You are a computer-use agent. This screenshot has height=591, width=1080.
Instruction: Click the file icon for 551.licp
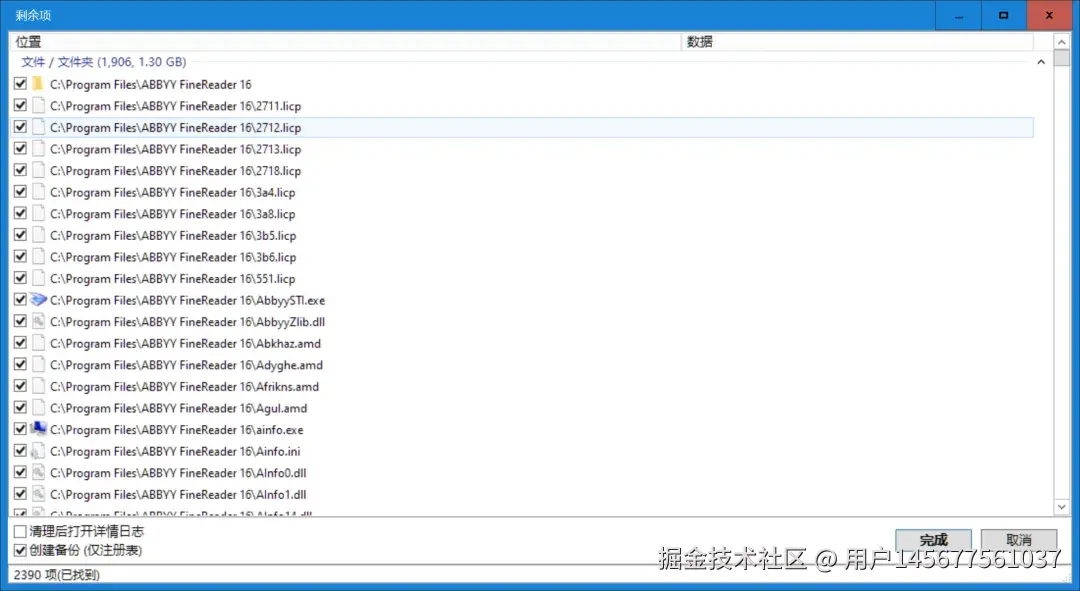[38, 278]
